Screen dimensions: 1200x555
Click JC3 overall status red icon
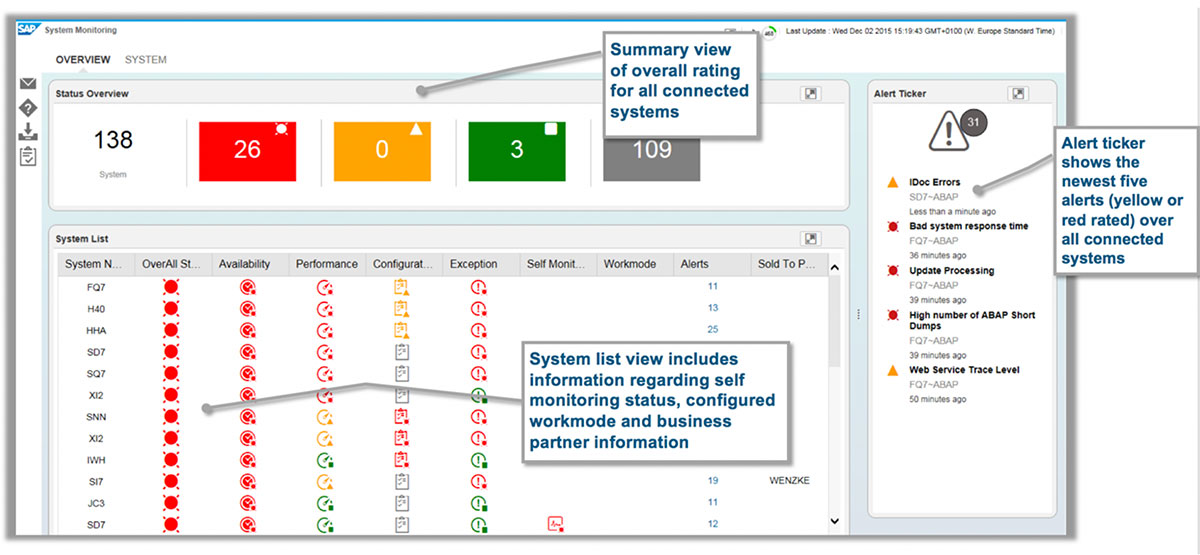171,503
